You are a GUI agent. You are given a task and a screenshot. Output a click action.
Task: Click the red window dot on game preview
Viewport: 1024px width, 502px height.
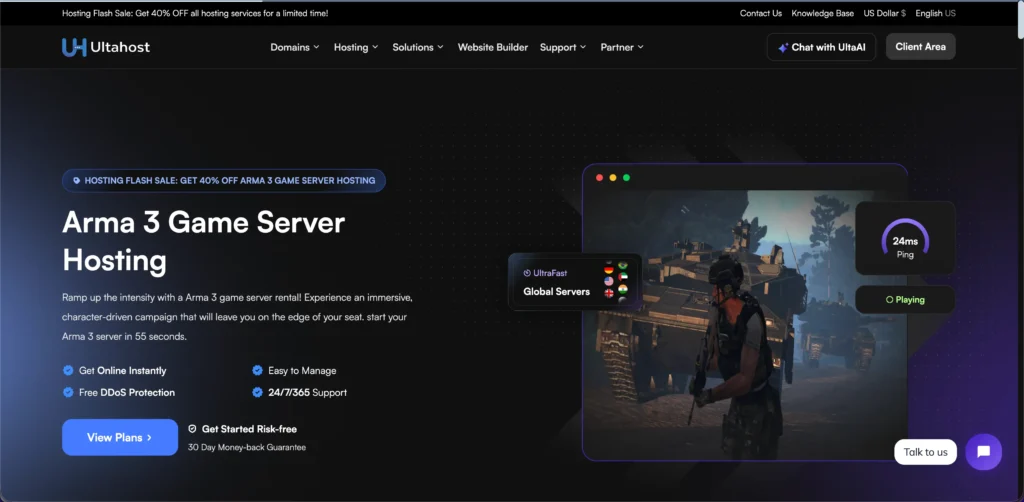coord(599,178)
